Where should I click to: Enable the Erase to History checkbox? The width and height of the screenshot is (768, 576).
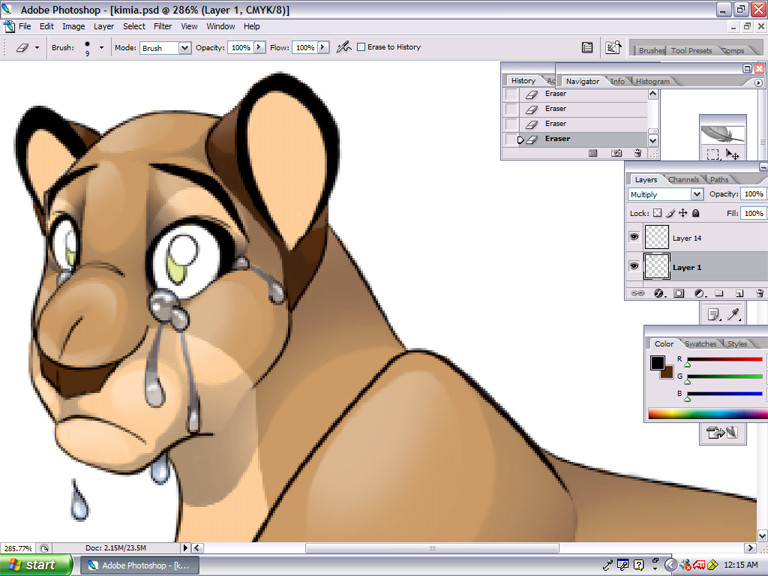point(361,47)
